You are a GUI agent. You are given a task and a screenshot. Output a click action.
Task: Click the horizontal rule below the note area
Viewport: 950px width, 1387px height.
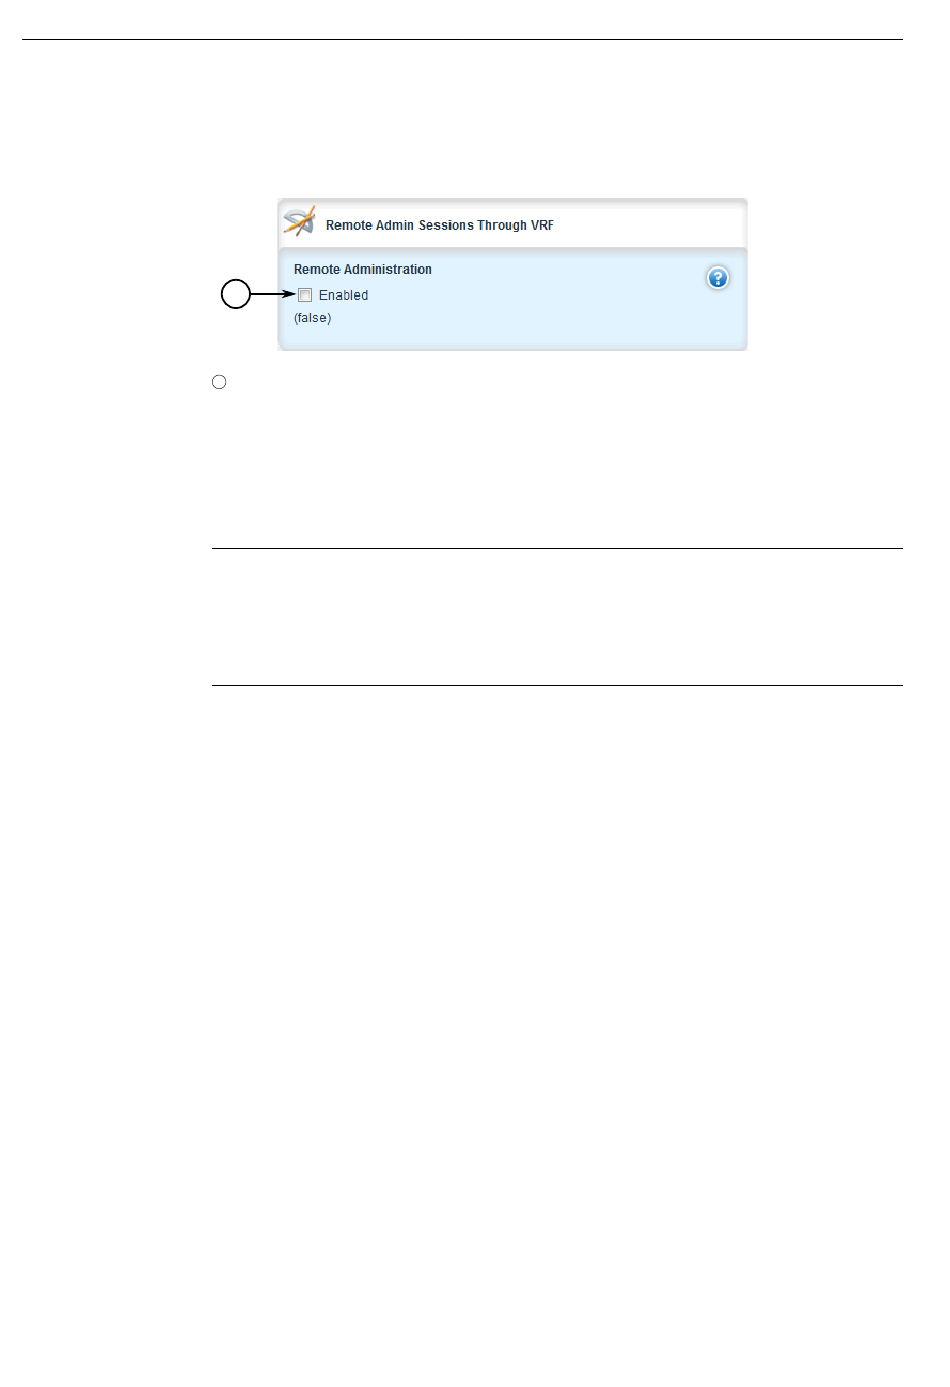557,685
